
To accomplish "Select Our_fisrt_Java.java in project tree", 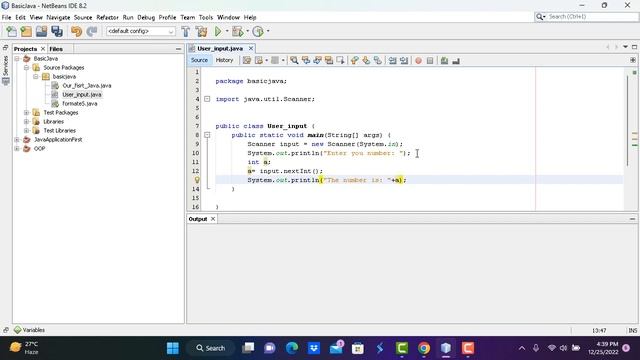I will [87, 85].
